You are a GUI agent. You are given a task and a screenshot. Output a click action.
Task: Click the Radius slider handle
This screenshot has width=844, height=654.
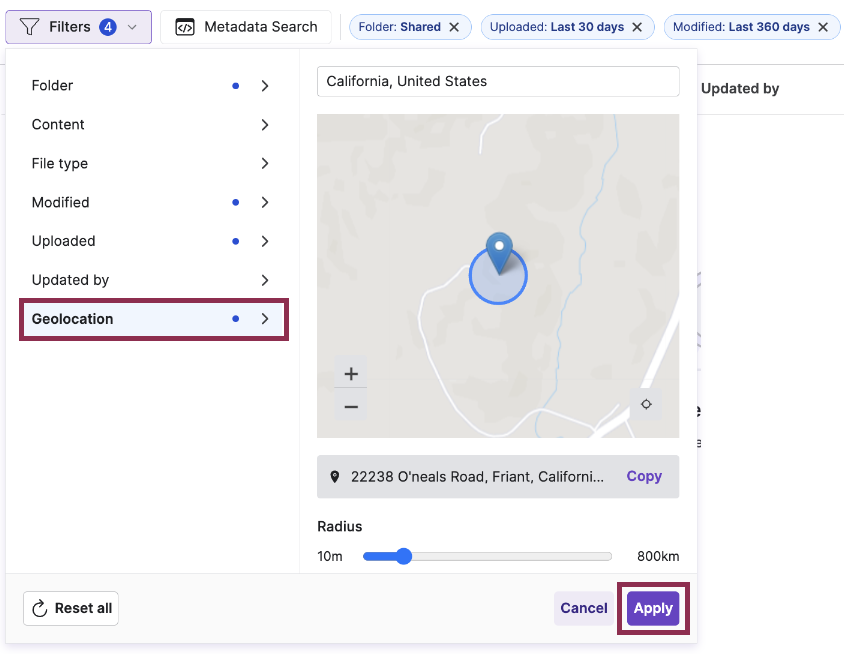pyautogui.click(x=403, y=556)
